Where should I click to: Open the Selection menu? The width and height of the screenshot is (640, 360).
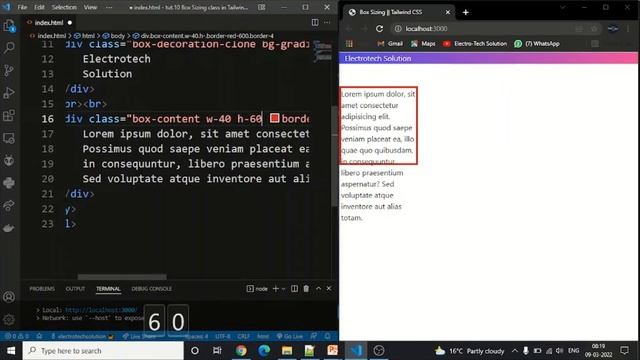[x=64, y=7]
